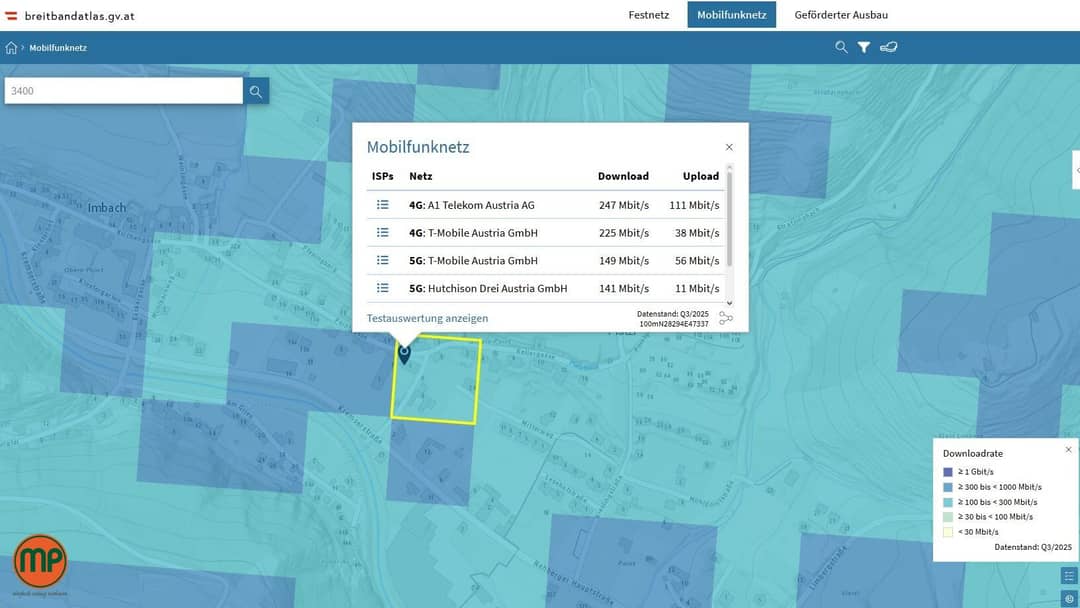Open search from the blue toolbar magnifier
1080x608 pixels.
[841, 47]
